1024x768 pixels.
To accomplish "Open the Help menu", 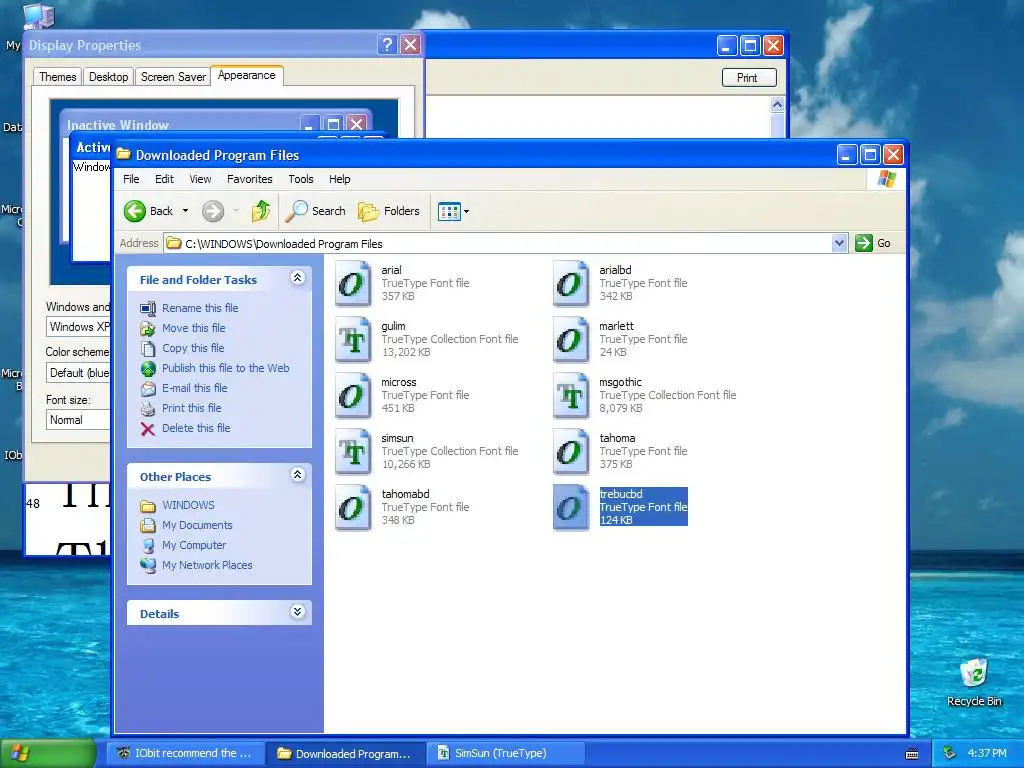I will [340, 179].
